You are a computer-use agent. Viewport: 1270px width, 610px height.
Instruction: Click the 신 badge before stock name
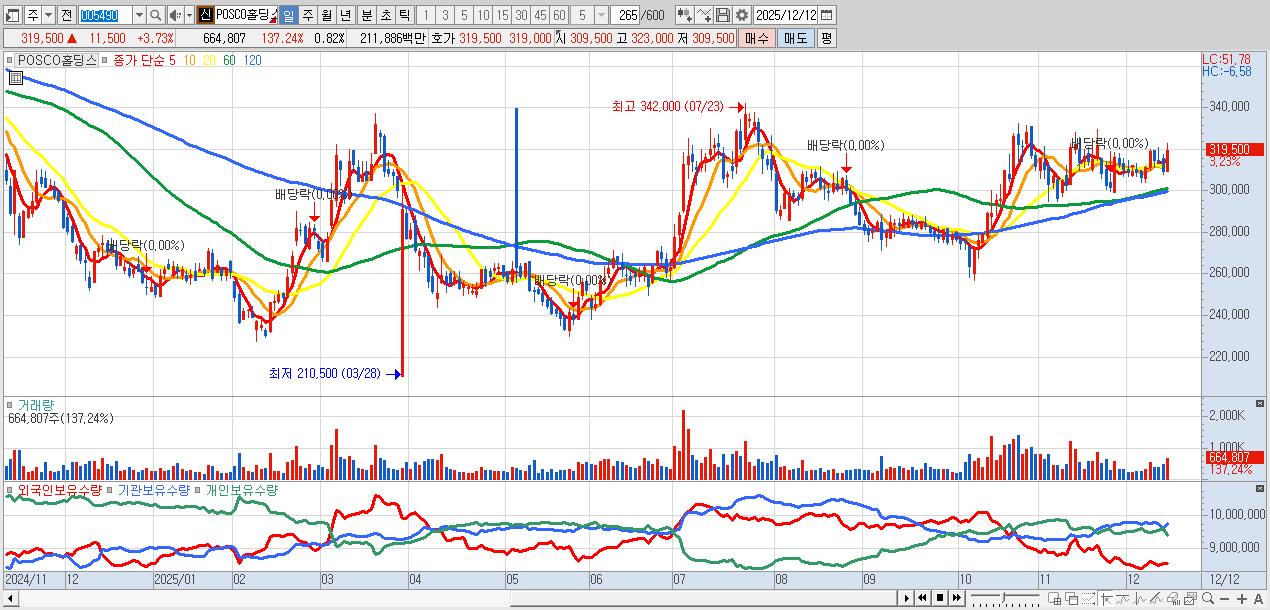pos(206,15)
